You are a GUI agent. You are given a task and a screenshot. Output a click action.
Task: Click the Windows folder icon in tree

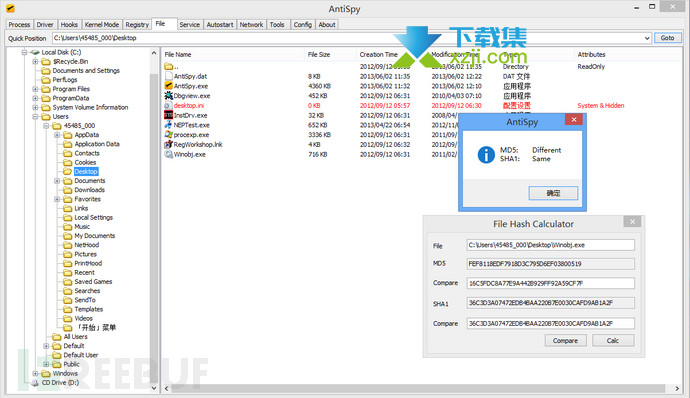(46, 373)
